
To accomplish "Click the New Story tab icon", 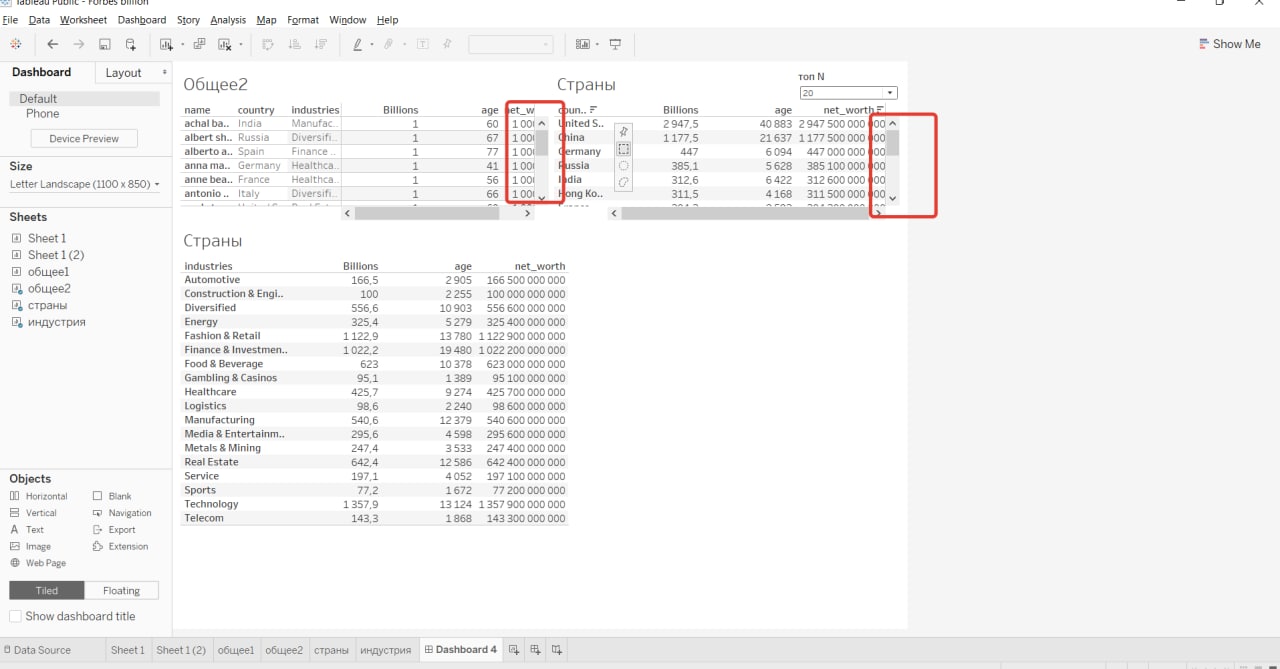I will pyautogui.click(x=557, y=650).
